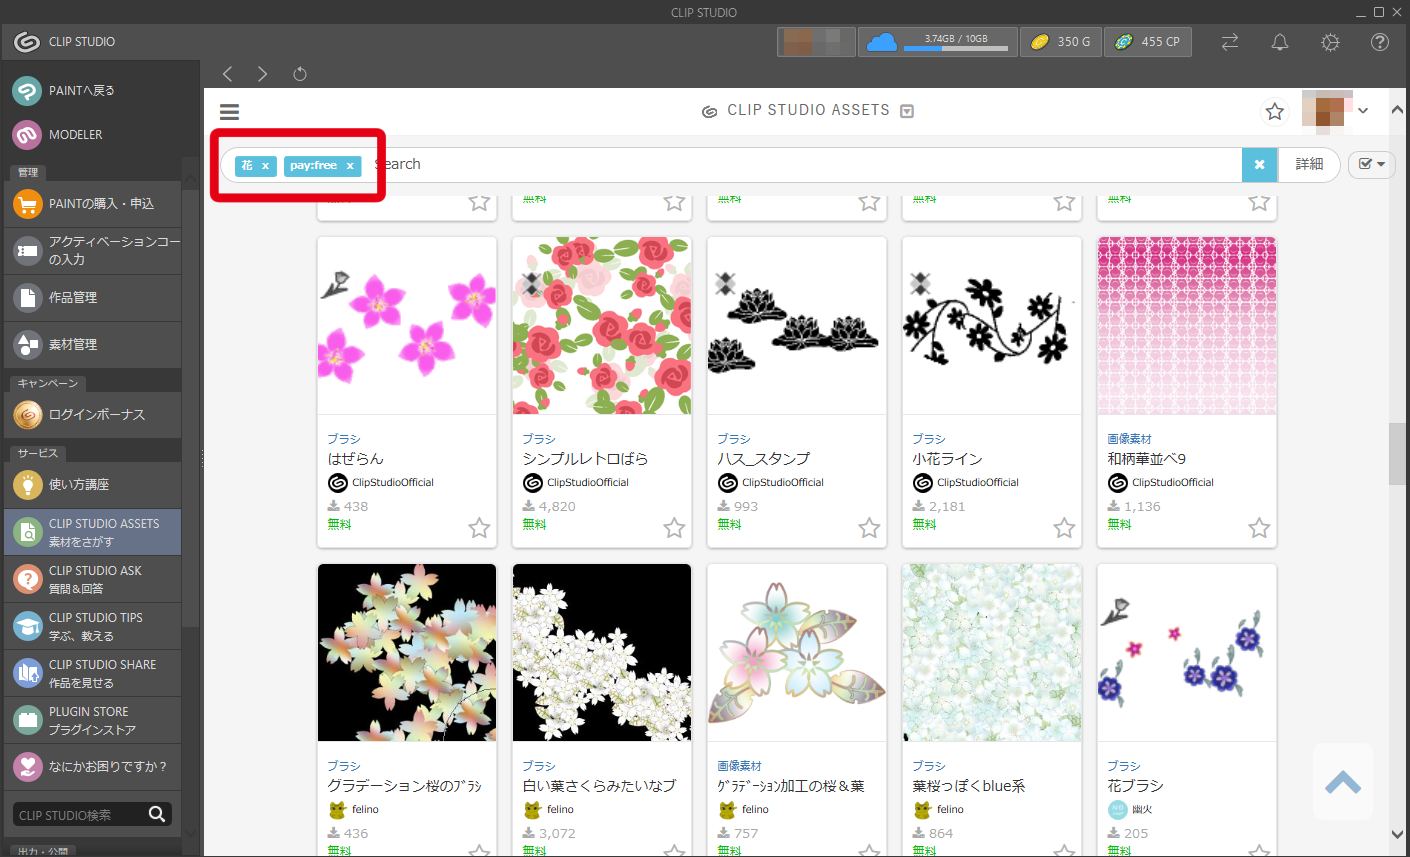Go back with the left arrow
Viewport: 1410px width, 857px height.
click(228, 74)
